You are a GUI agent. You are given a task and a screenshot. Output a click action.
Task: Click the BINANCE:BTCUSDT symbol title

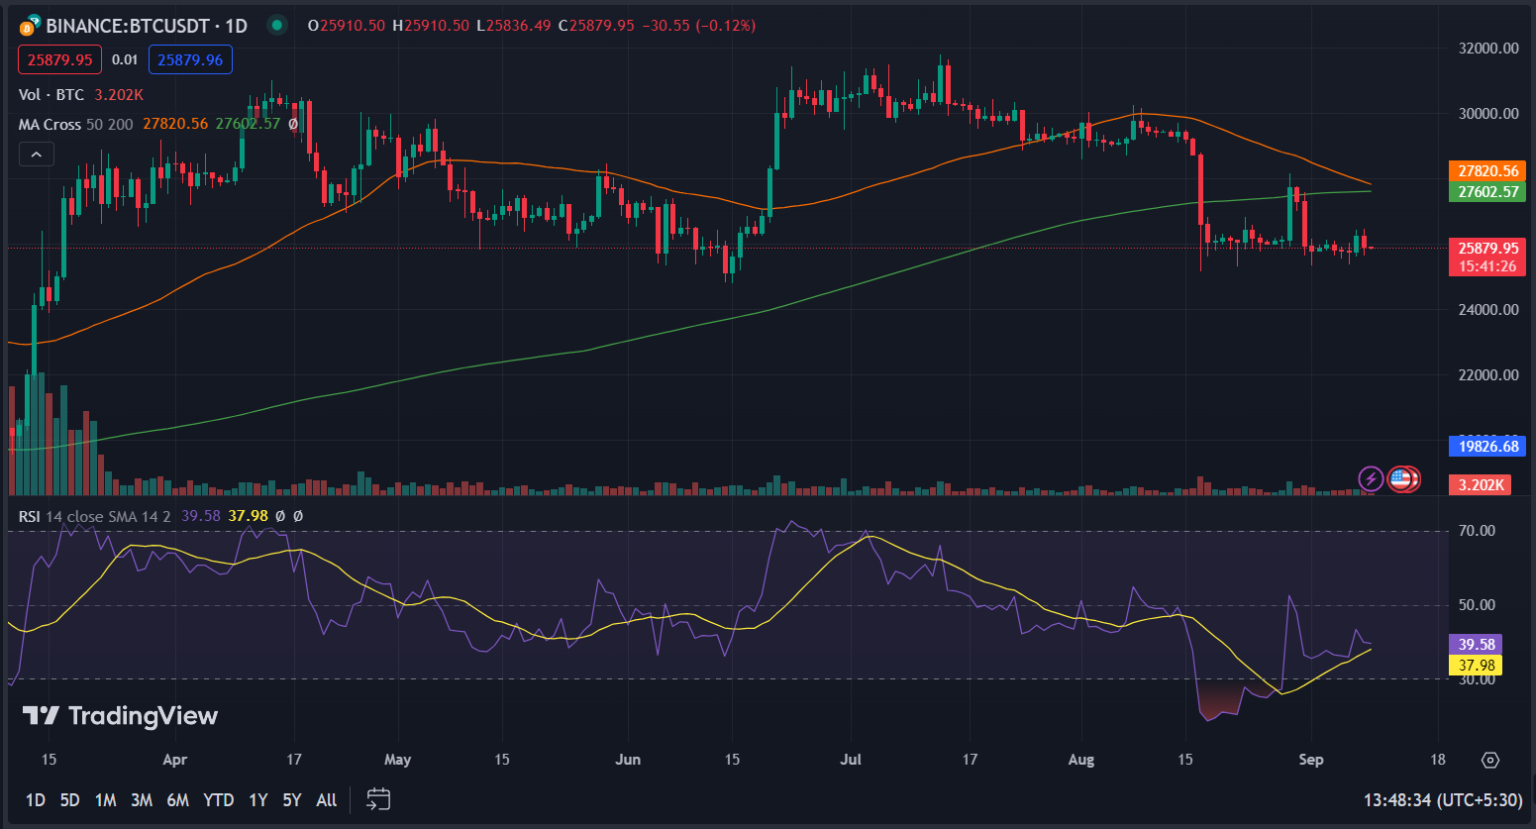146,26
